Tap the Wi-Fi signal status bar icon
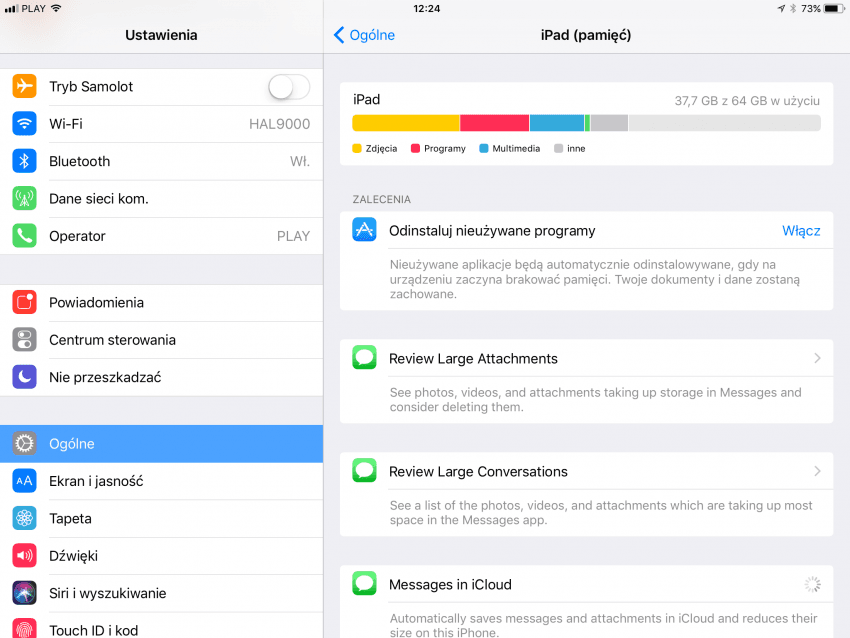Viewport: 850px width, 638px height. (x=56, y=8)
